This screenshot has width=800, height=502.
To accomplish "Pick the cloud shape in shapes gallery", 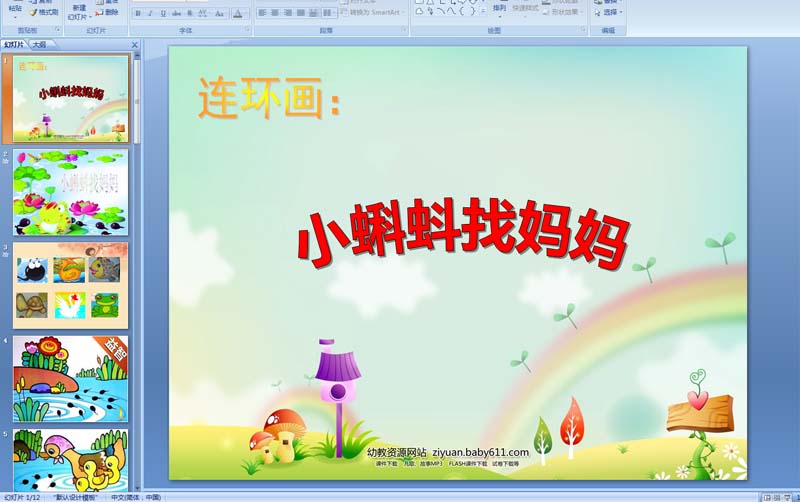I will point(419,11).
